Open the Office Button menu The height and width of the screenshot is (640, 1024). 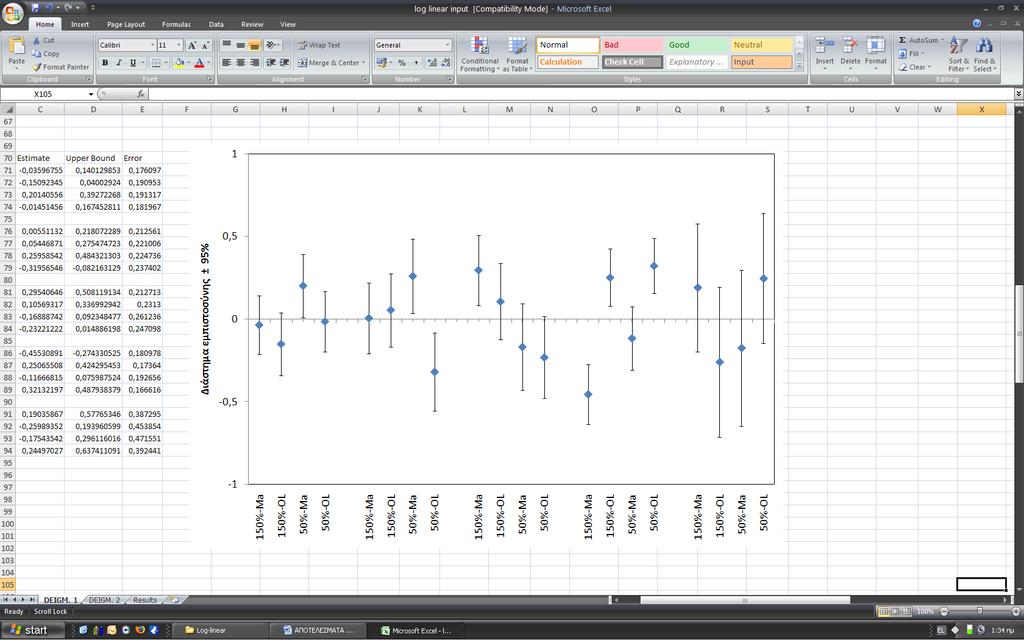[12, 12]
